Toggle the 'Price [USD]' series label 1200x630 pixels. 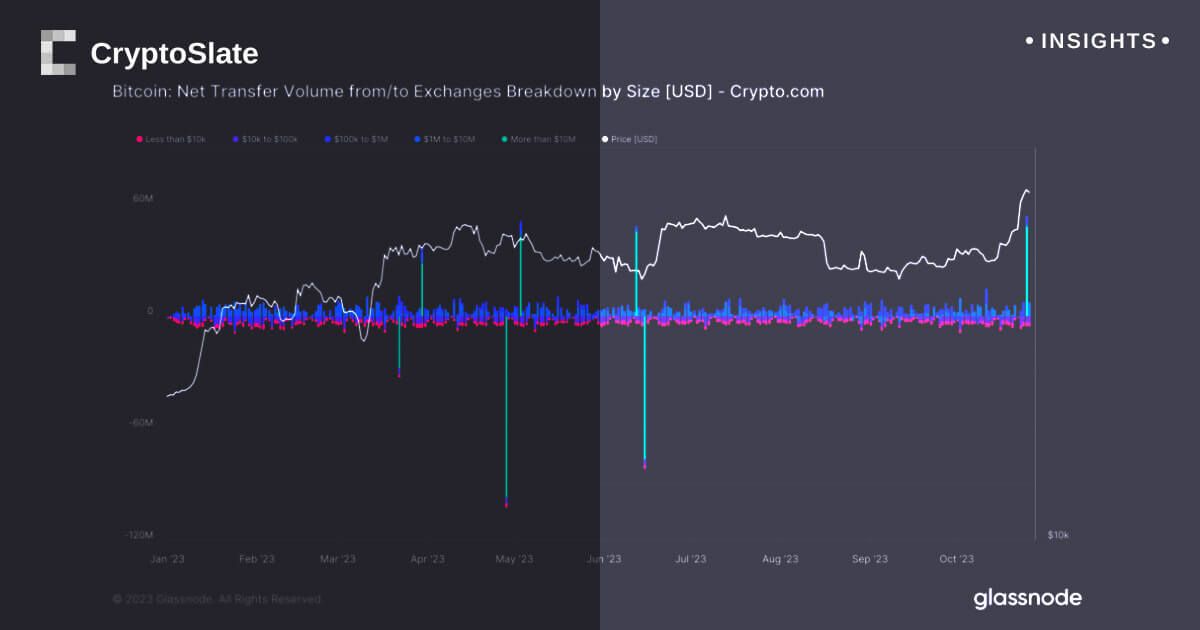tap(634, 139)
